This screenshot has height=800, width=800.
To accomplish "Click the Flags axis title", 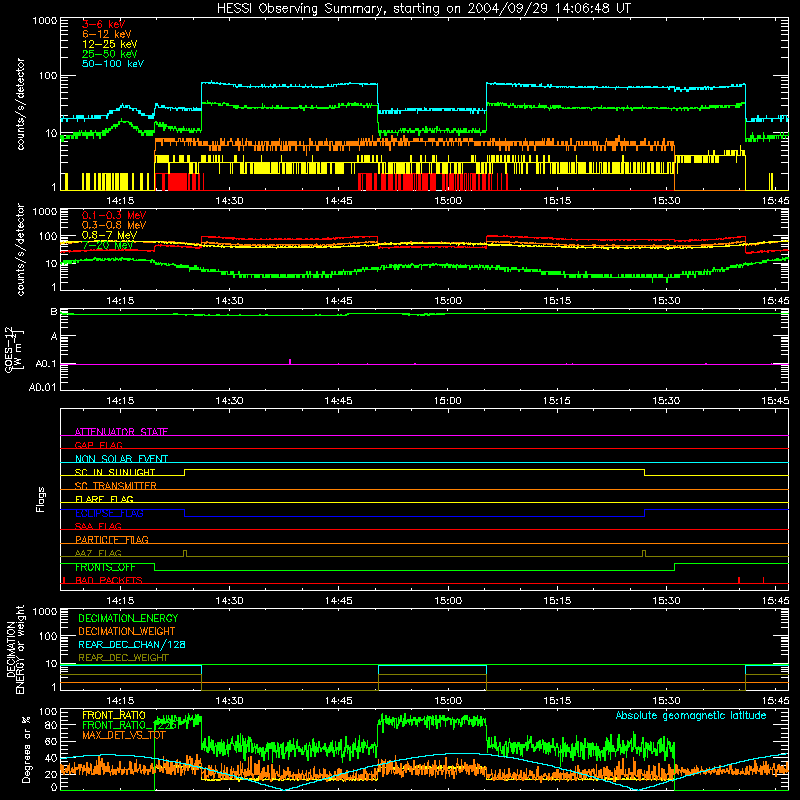I will (x=41, y=499).
